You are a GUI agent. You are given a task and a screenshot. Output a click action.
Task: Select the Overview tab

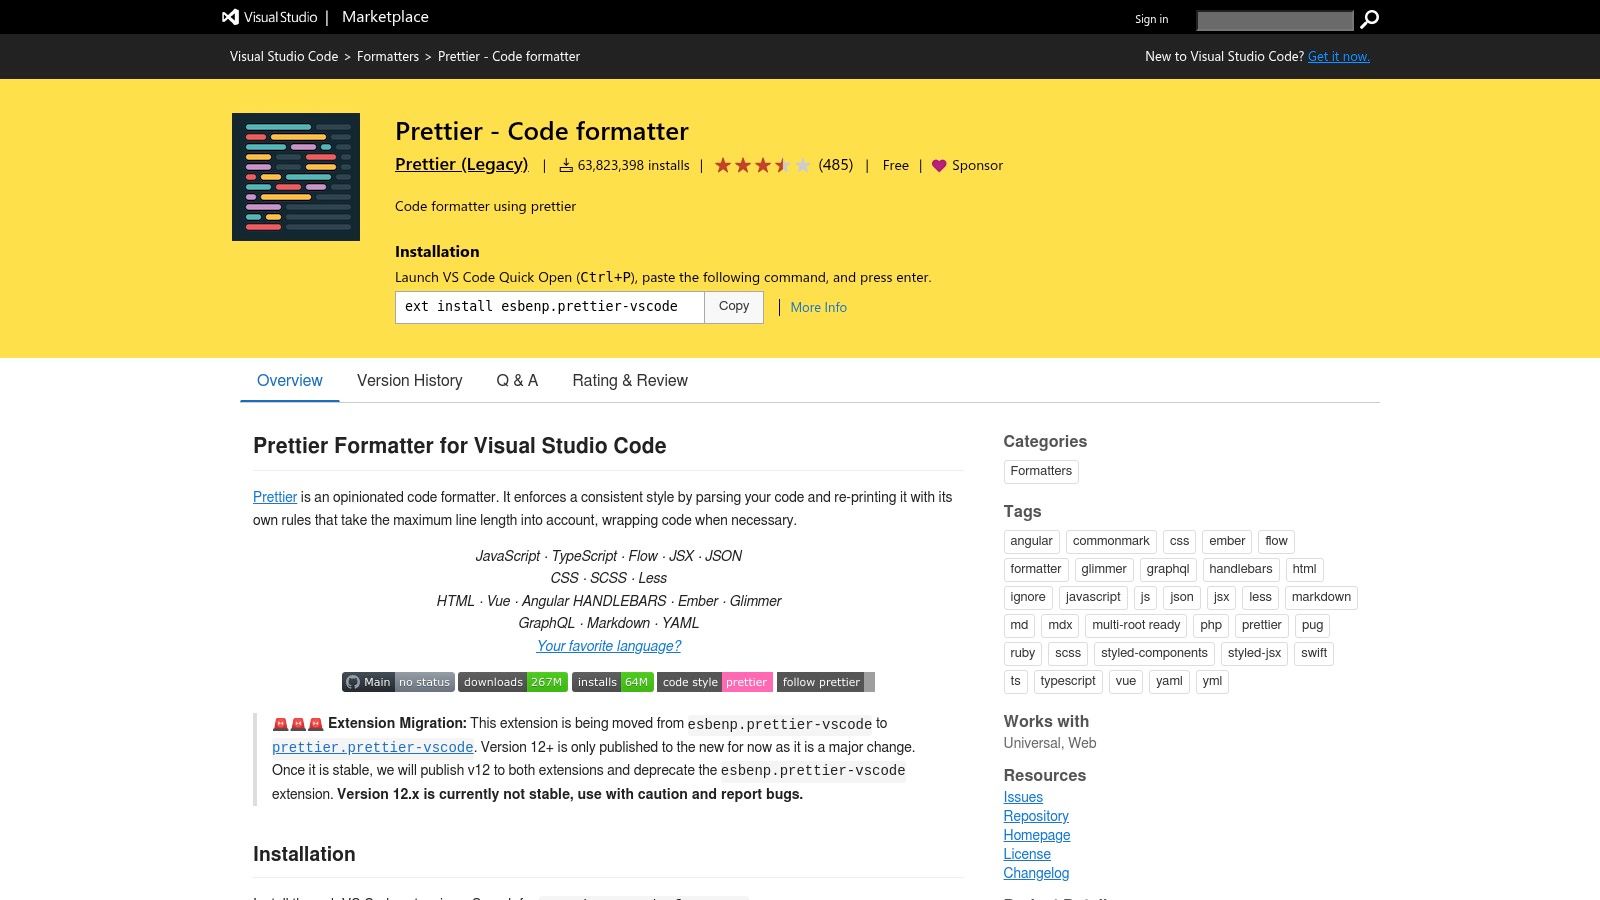pyautogui.click(x=290, y=381)
